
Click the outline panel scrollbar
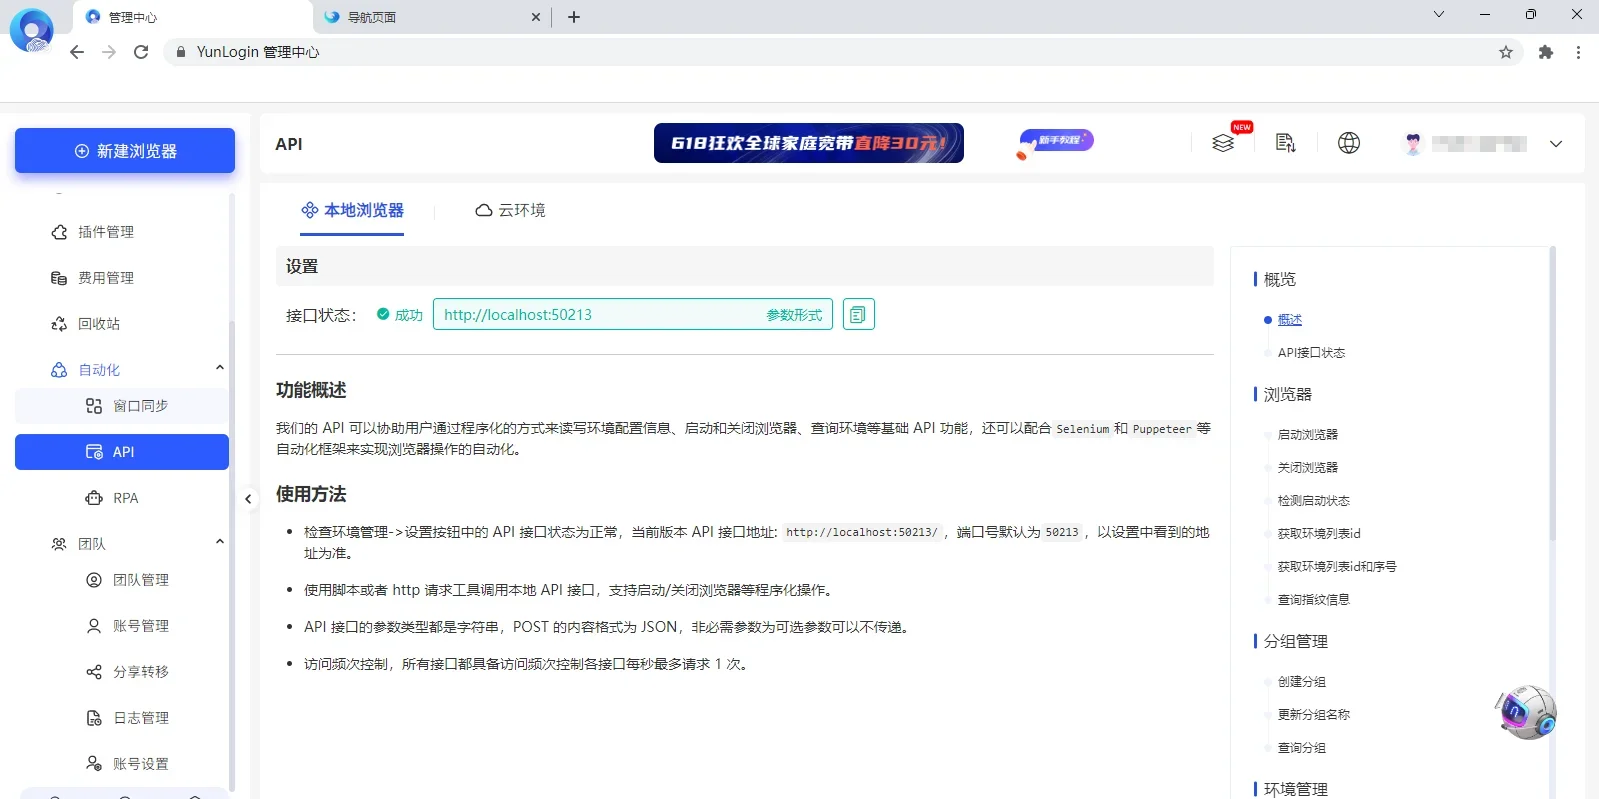[x=1553, y=392]
